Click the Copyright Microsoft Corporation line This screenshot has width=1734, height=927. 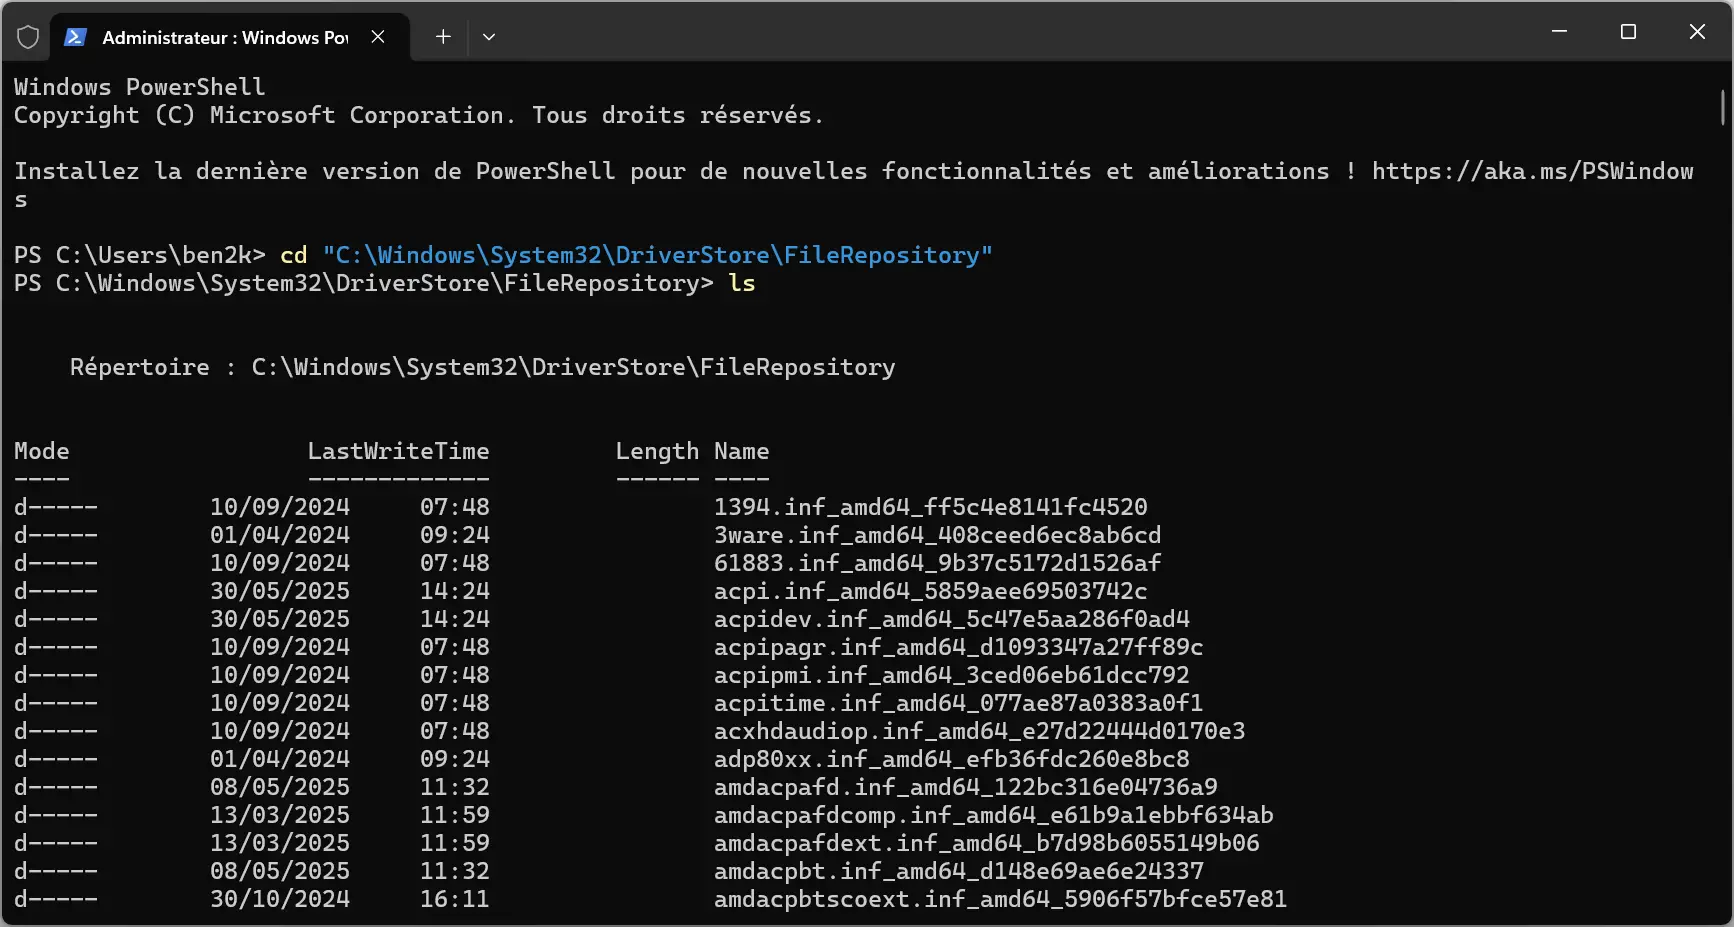pyautogui.click(x=419, y=115)
